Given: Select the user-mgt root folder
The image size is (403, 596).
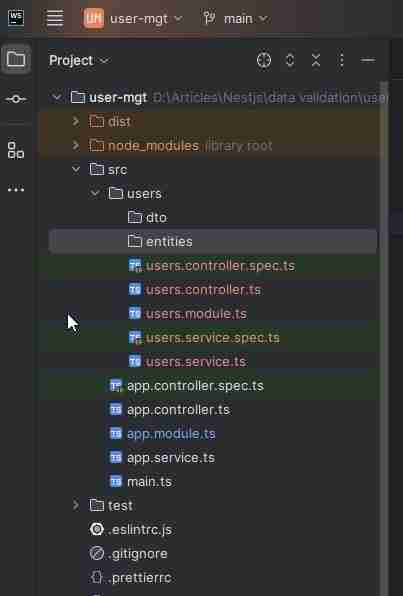Looking at the screenshot, I should coord(118,98).
